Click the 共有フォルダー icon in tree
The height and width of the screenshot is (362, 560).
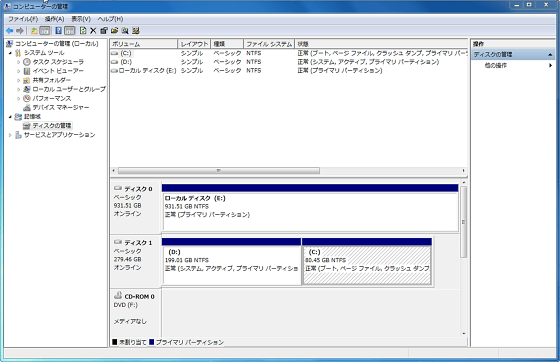26,80
